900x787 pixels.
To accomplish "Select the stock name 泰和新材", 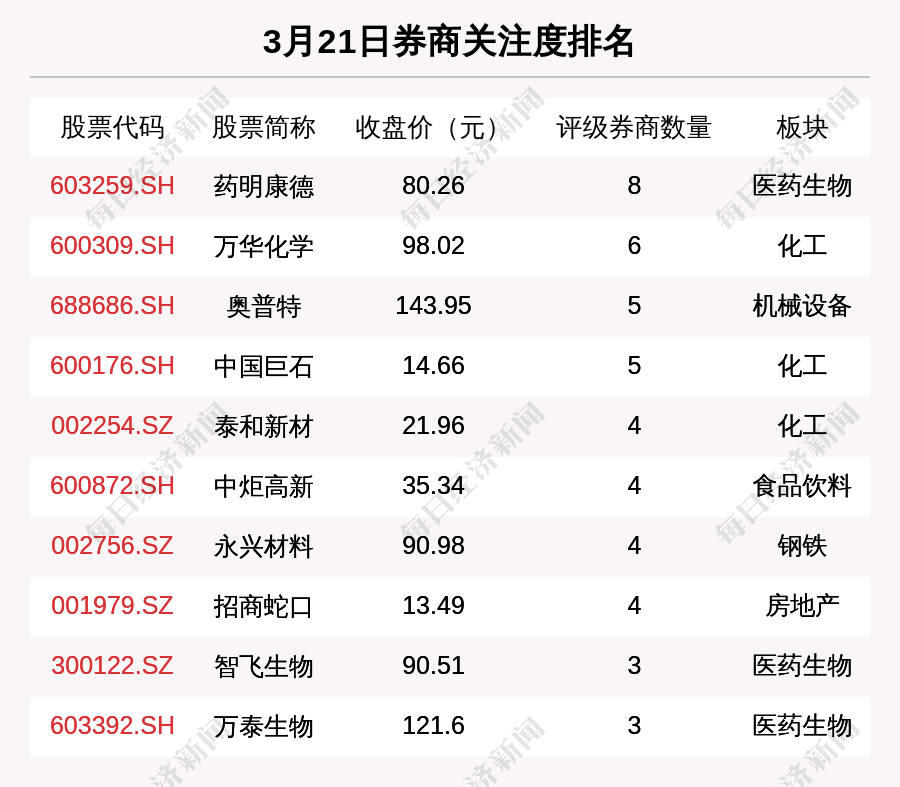I will (x=263, y=427).
